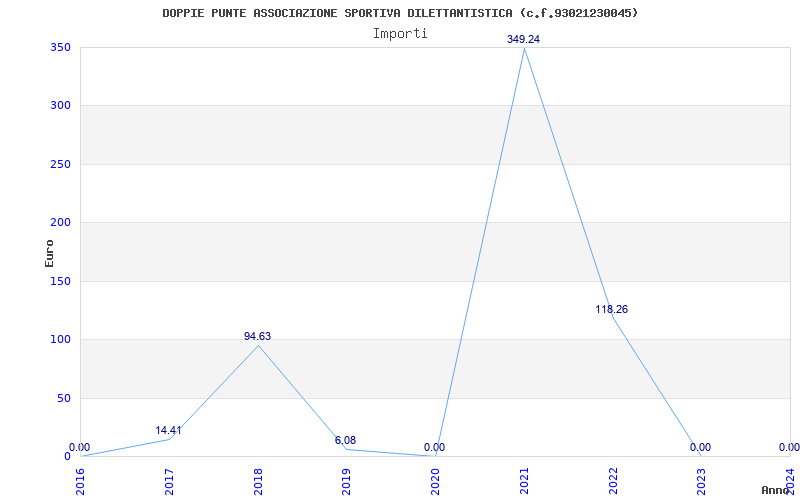800x500 pixels.
Task: Click the 94.63 data label
Action: 258,337
